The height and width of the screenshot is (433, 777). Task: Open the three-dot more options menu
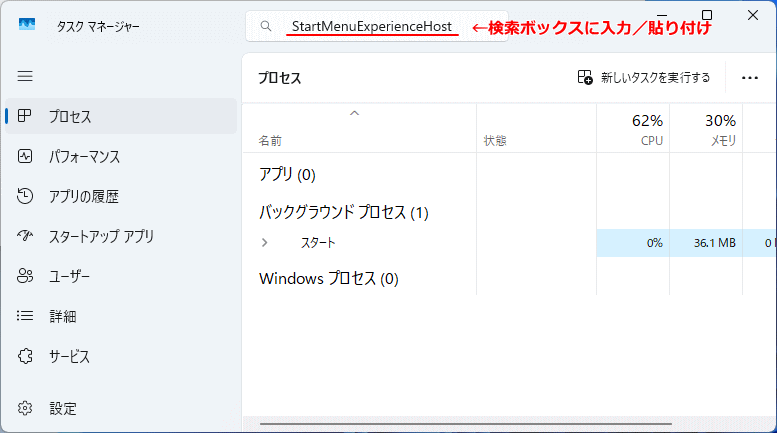750,78
